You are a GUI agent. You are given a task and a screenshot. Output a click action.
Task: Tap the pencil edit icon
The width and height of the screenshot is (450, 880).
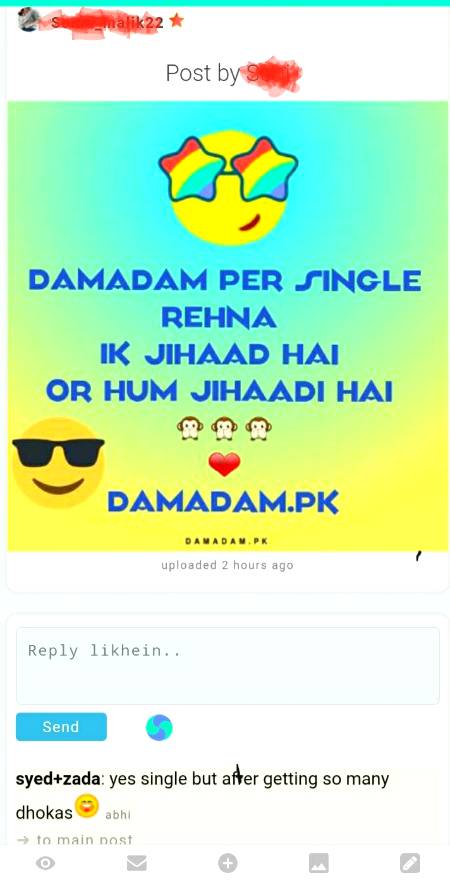[x=410, y=863]
